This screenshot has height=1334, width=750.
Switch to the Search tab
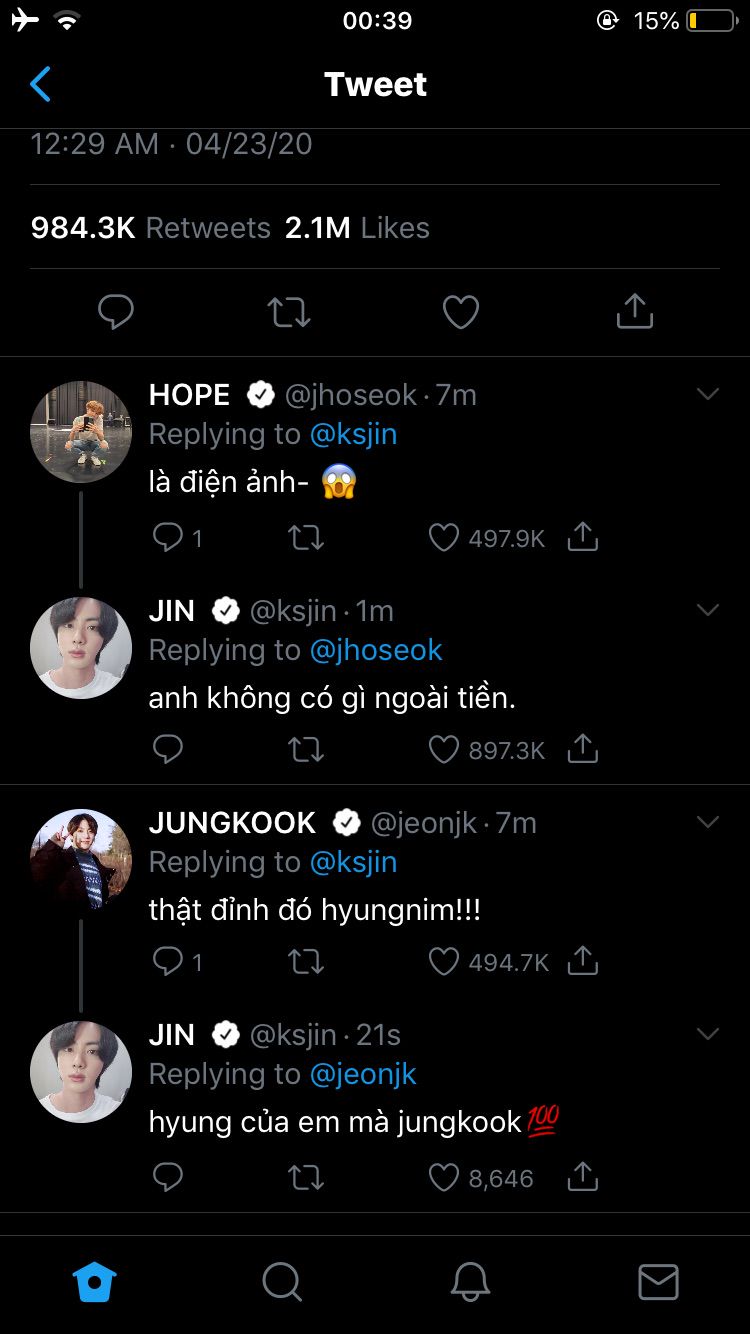click(282, 1281)
